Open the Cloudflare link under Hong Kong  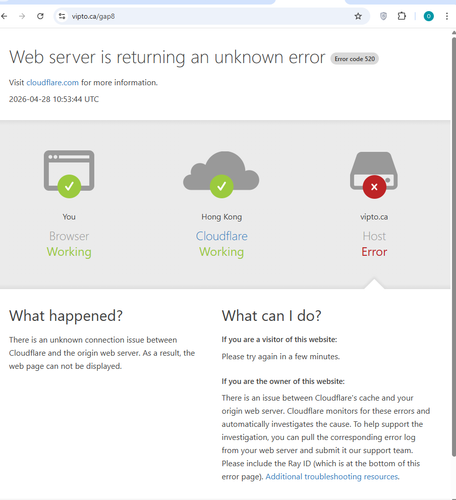221,236
